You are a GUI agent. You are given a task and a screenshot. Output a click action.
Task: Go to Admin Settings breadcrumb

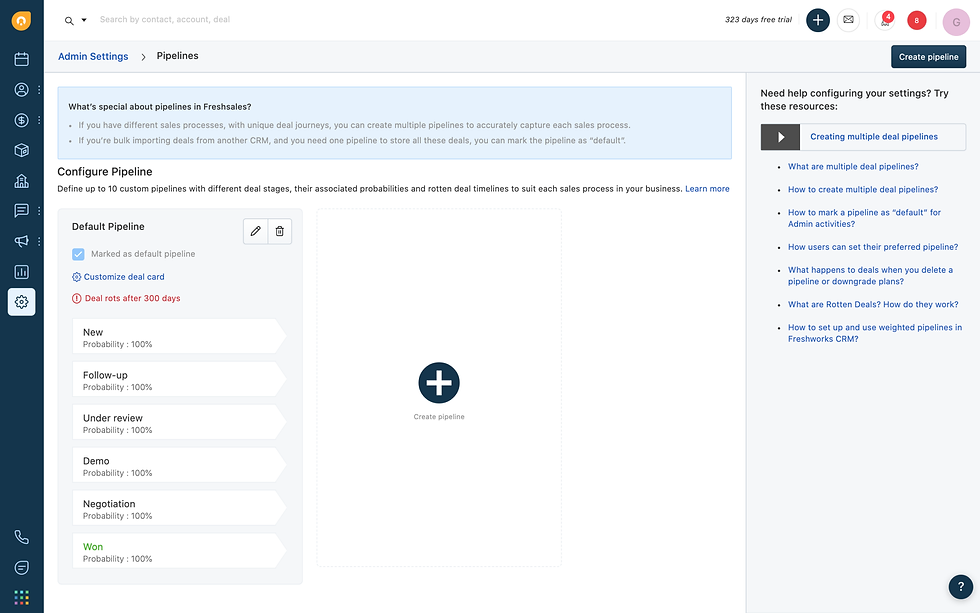click(x=93, y=57)
